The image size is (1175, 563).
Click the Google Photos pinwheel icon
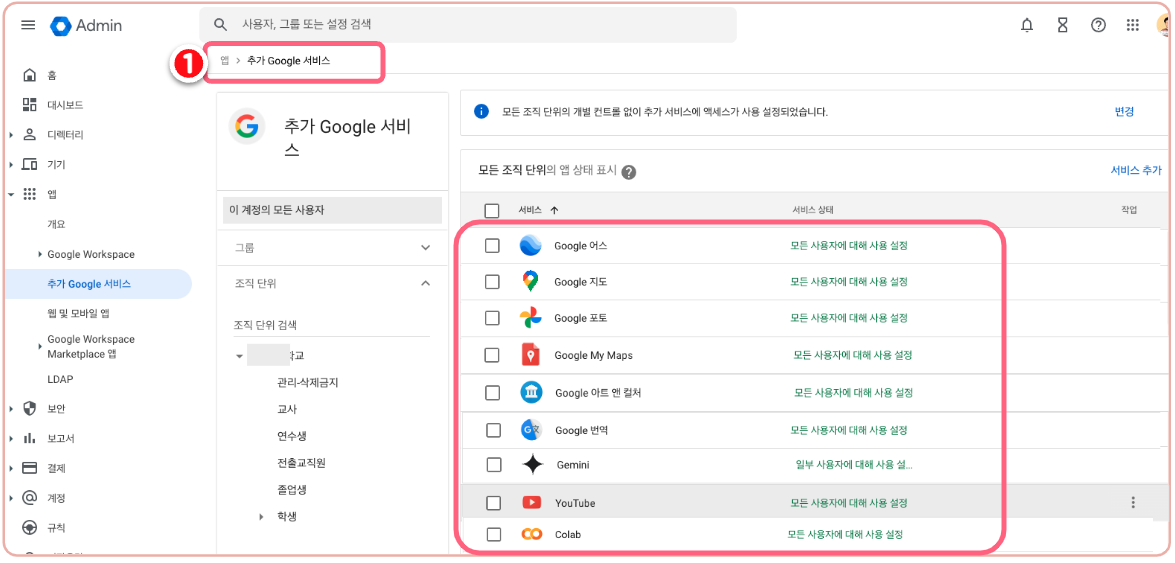click(531, 318)
